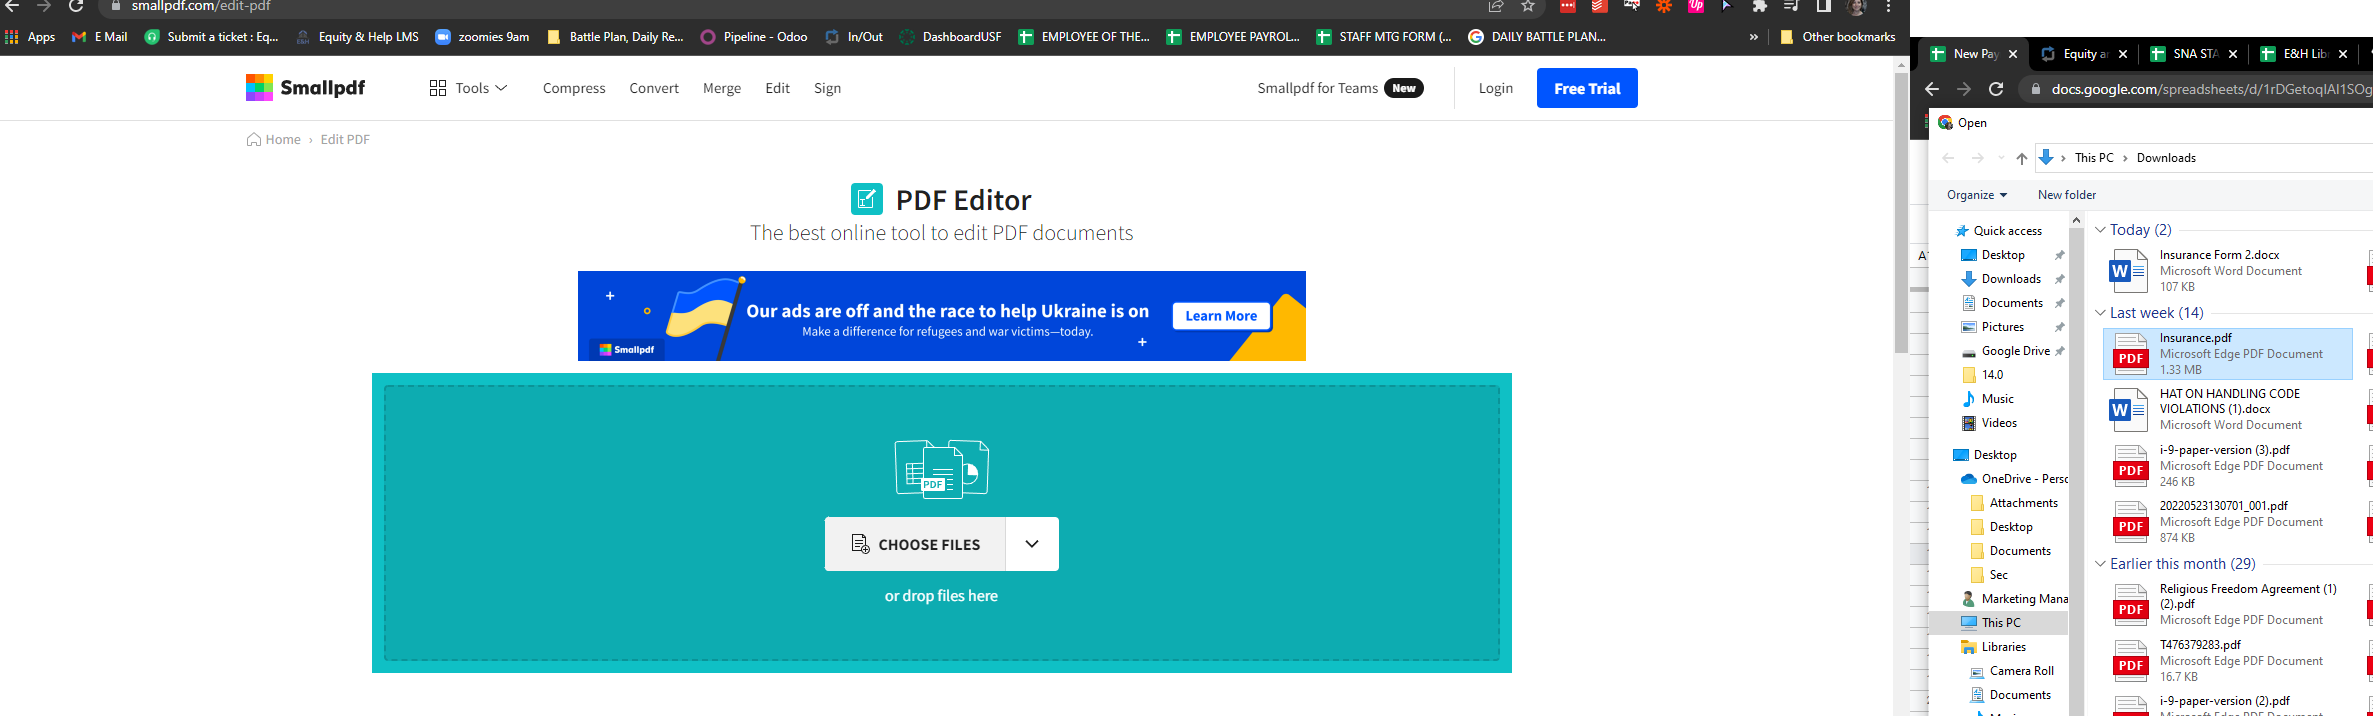Viewport: 2373px width, 716px height.
Task: Open the Extensions puzzle icon
Action: click(1760, 6)
